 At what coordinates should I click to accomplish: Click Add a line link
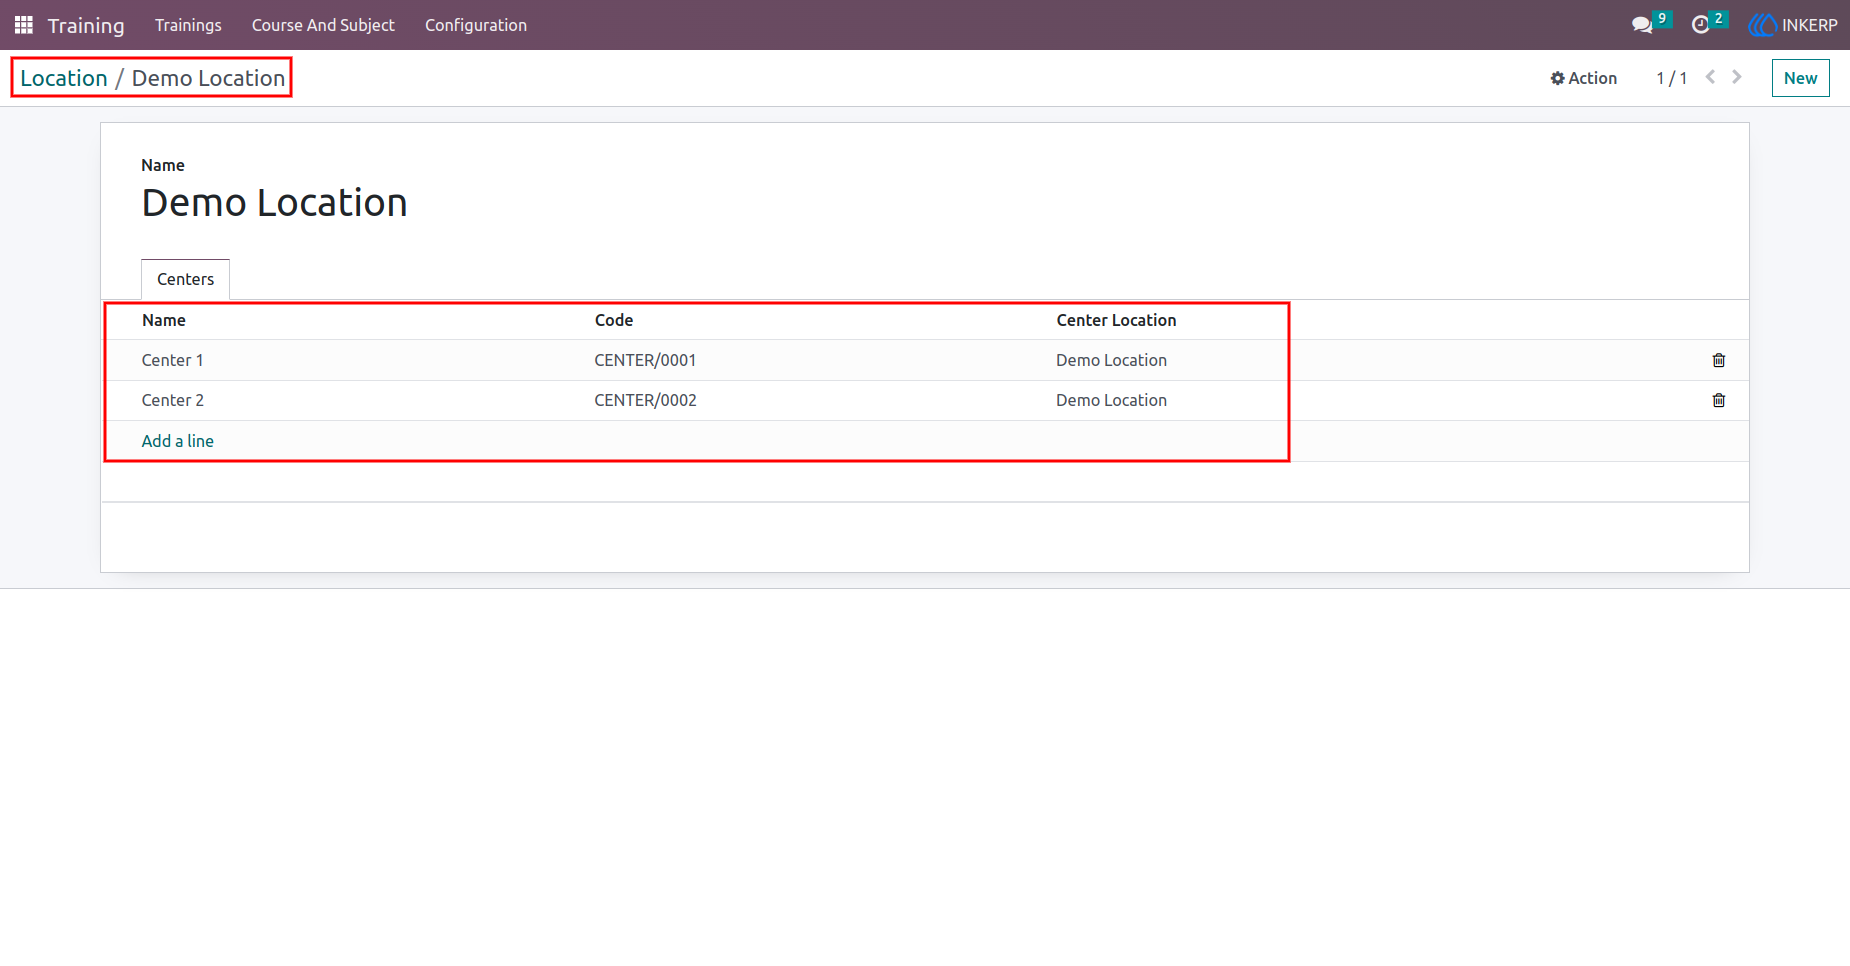(177, 441)
